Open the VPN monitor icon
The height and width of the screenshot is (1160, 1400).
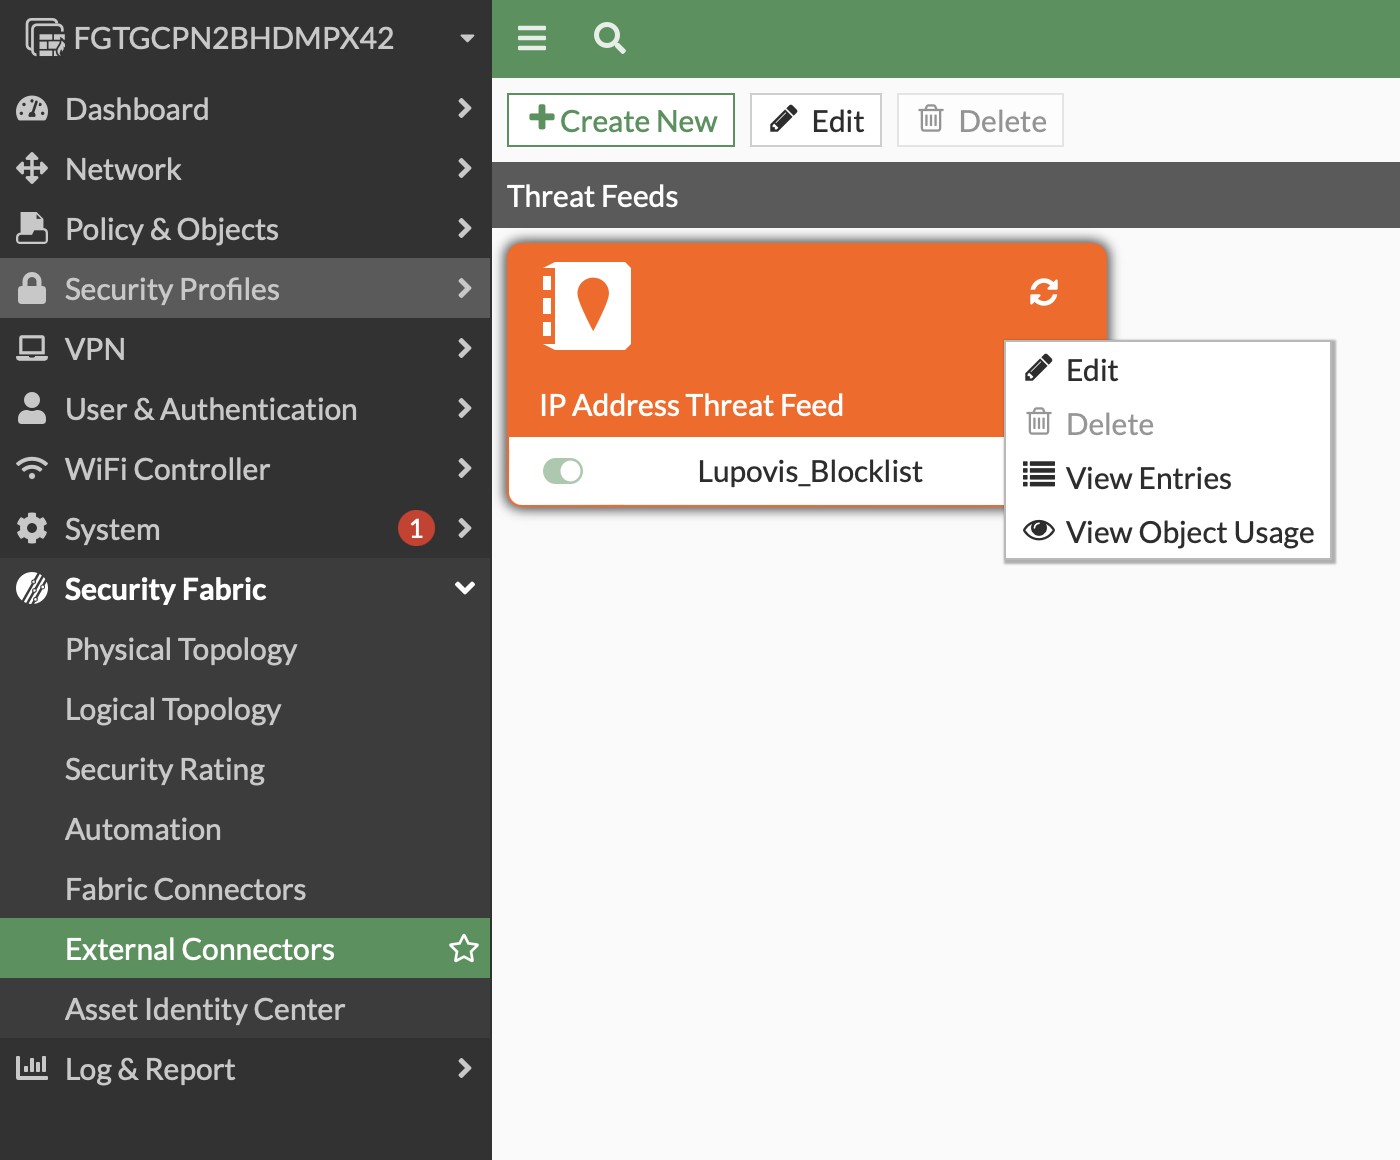(32, 348)
